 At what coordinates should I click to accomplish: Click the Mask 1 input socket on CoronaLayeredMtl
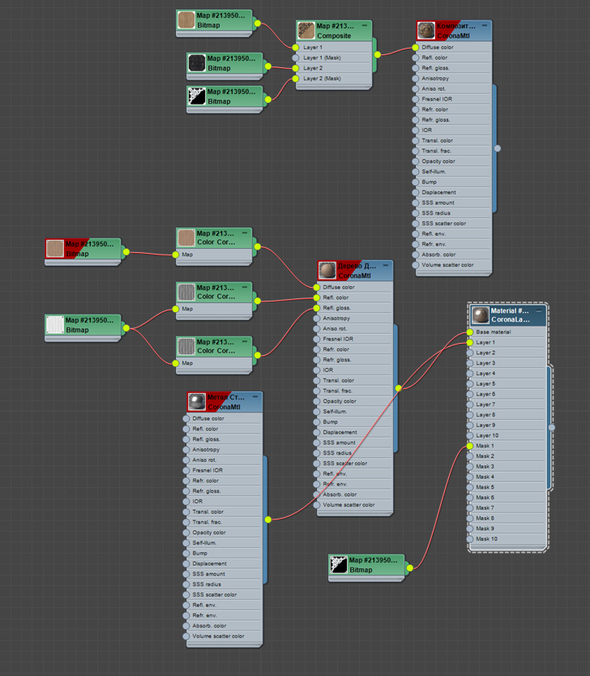click(470, 446)
